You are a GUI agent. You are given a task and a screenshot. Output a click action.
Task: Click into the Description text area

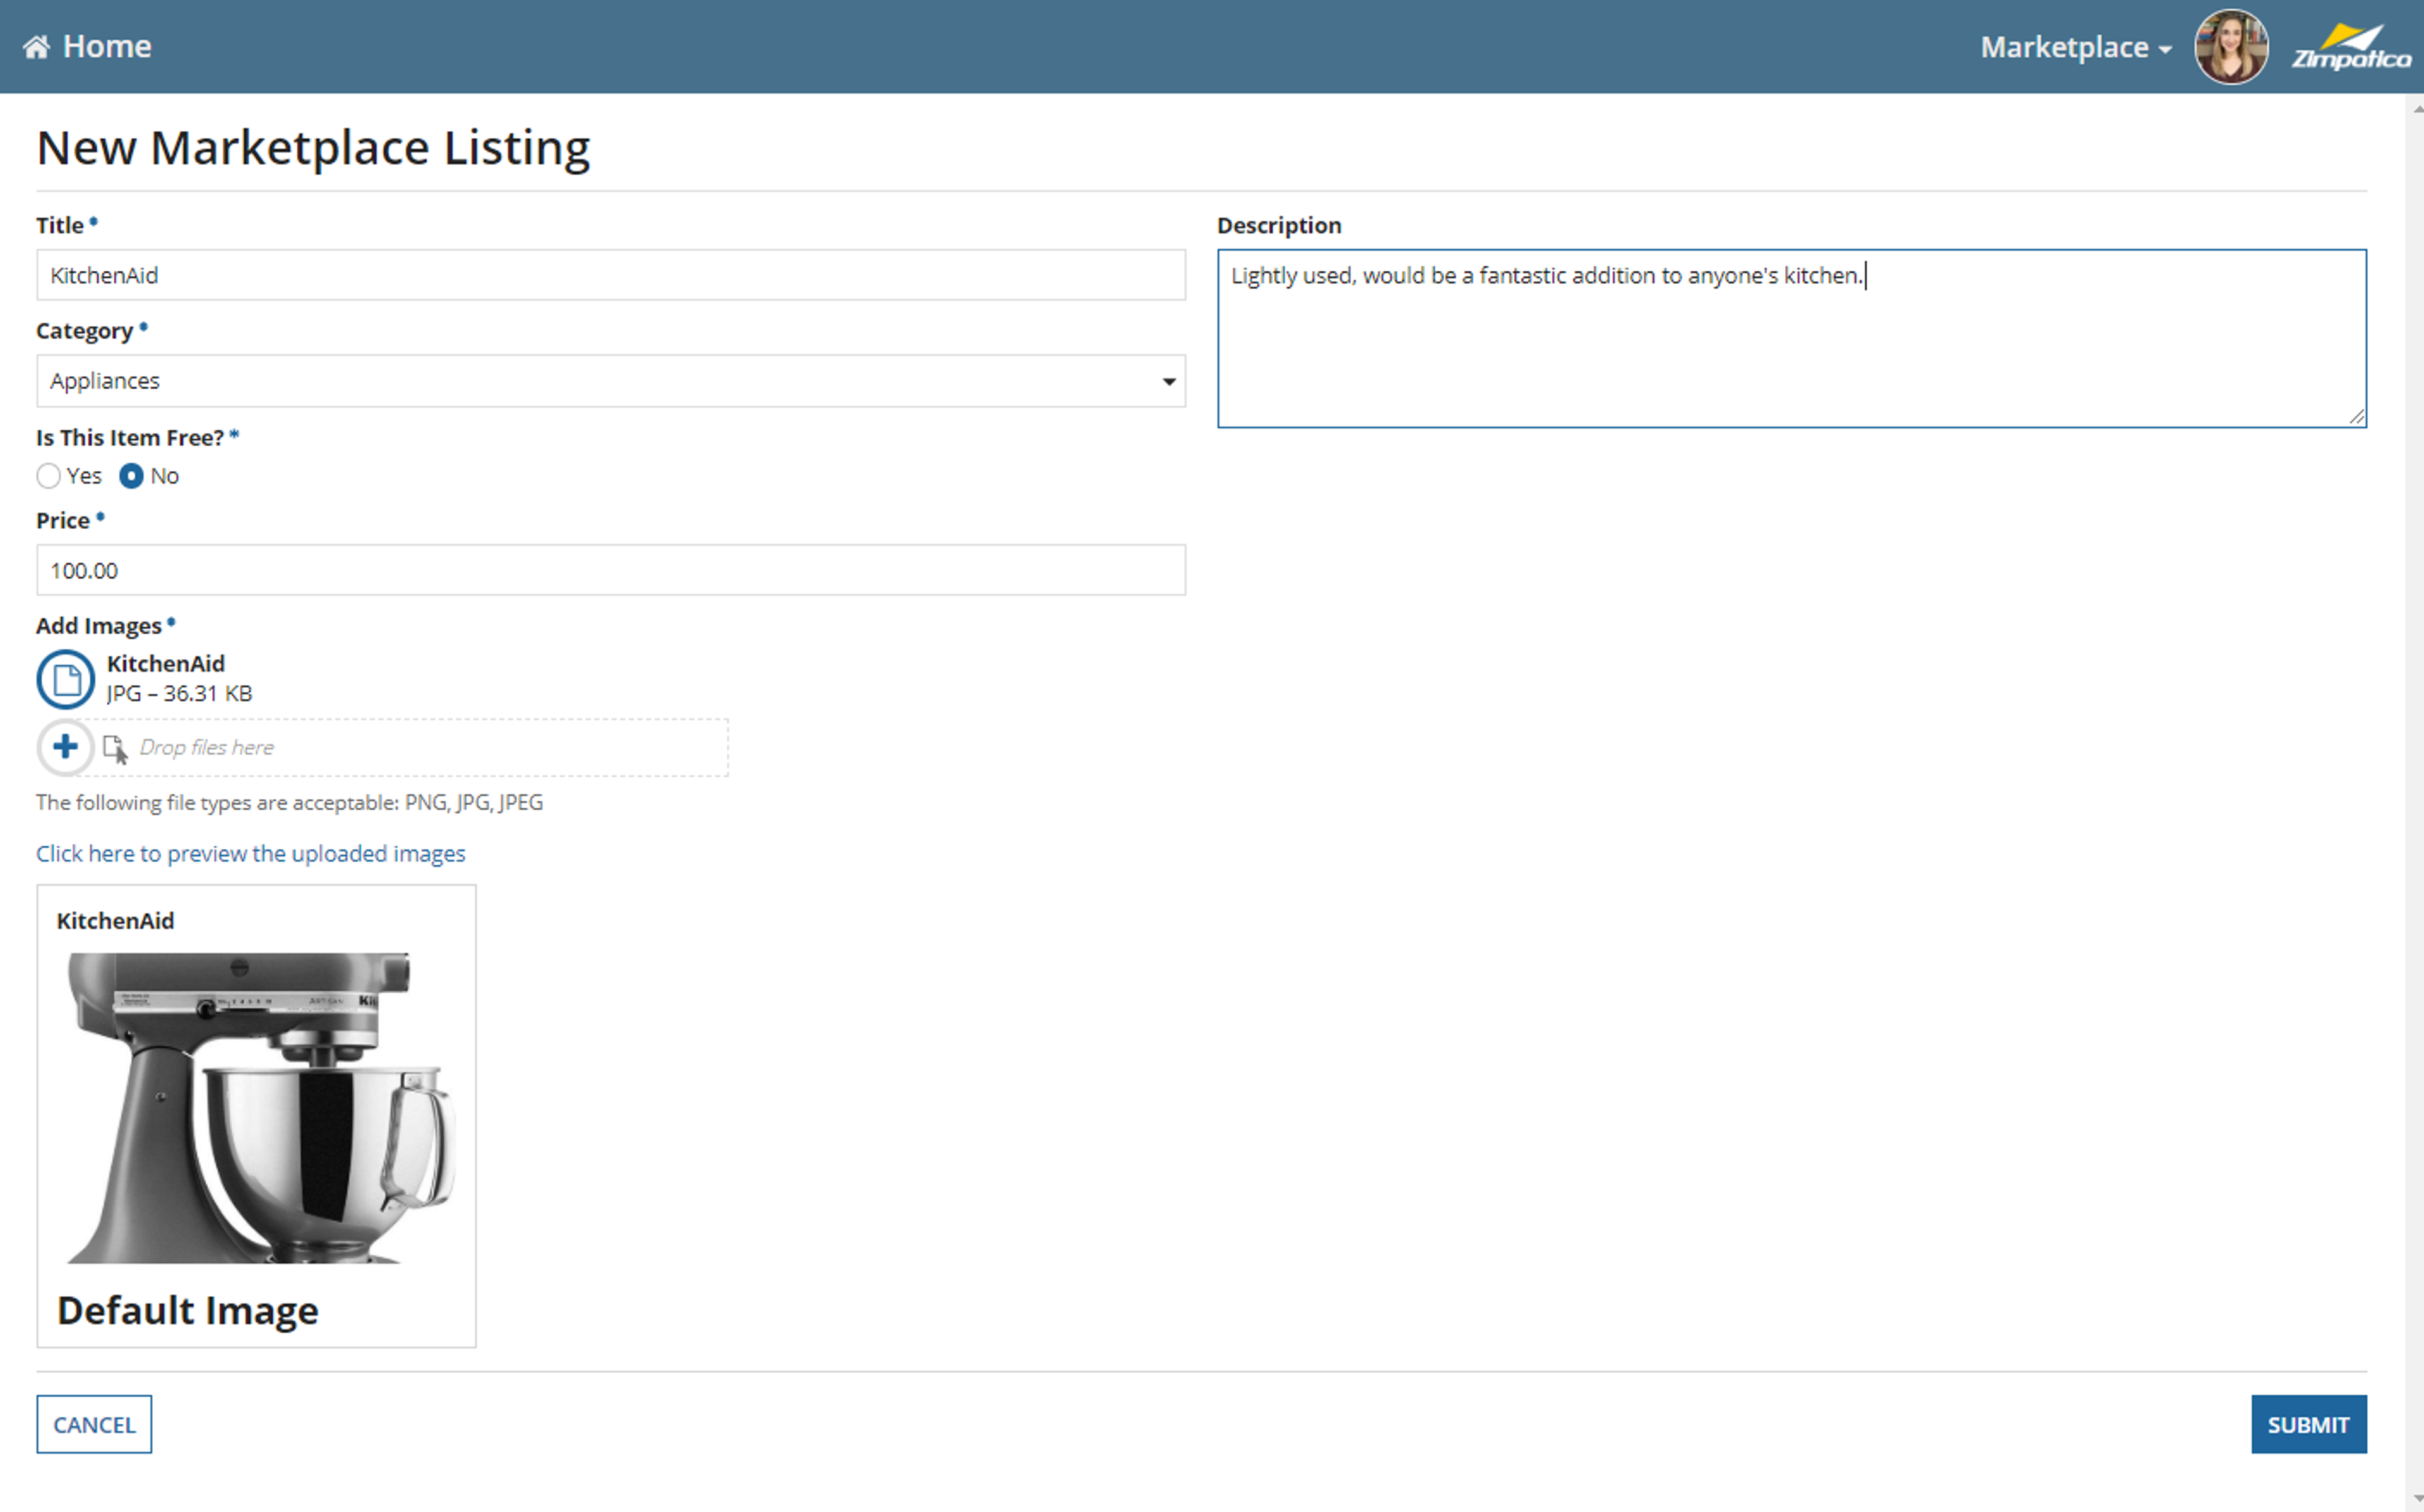1791,338
